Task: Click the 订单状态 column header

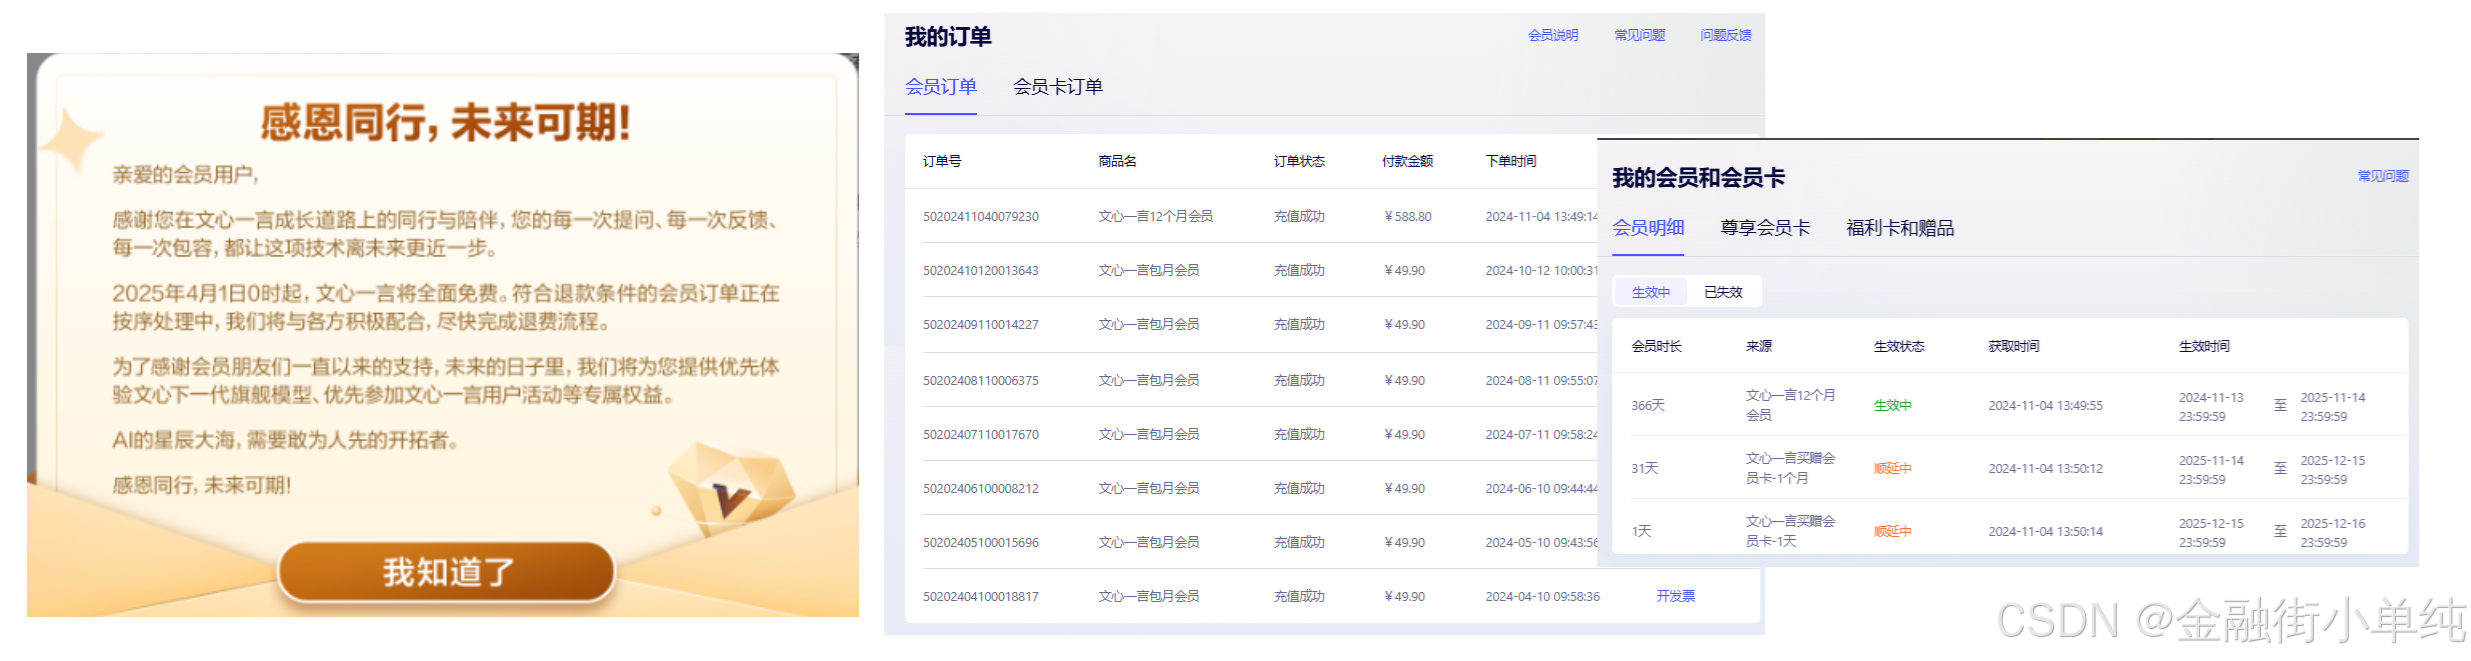Action: pyautogui.click(x=1299, y=161)
